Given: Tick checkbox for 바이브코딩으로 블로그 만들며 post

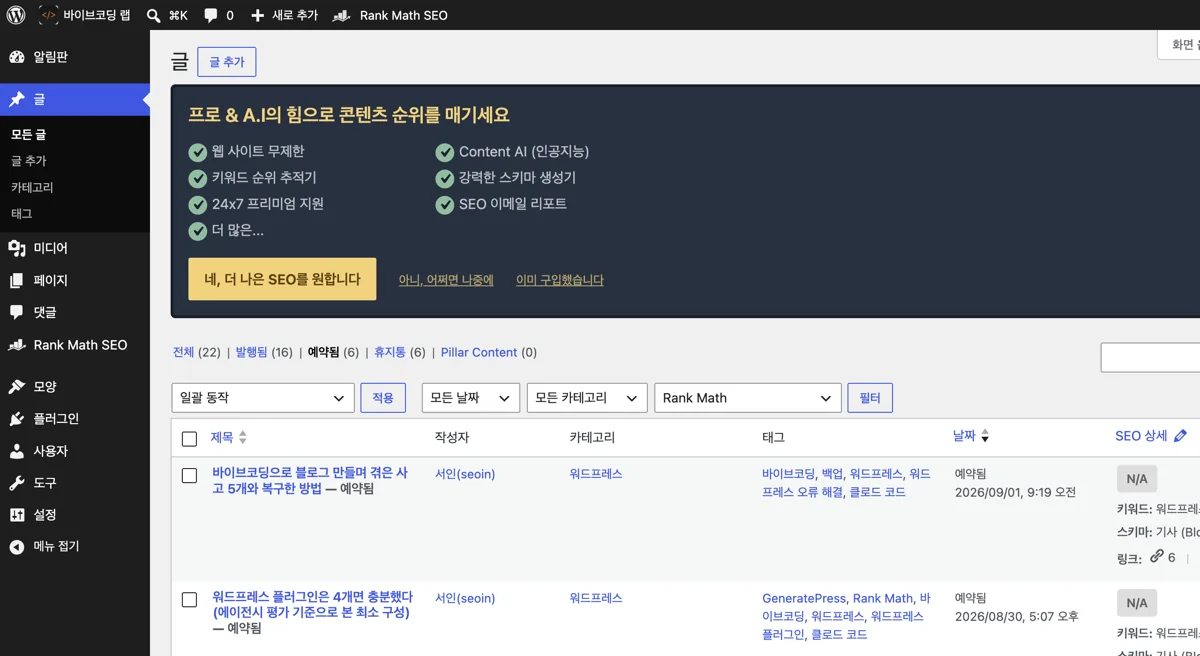Looking at the screenshot, I should 190,475.
